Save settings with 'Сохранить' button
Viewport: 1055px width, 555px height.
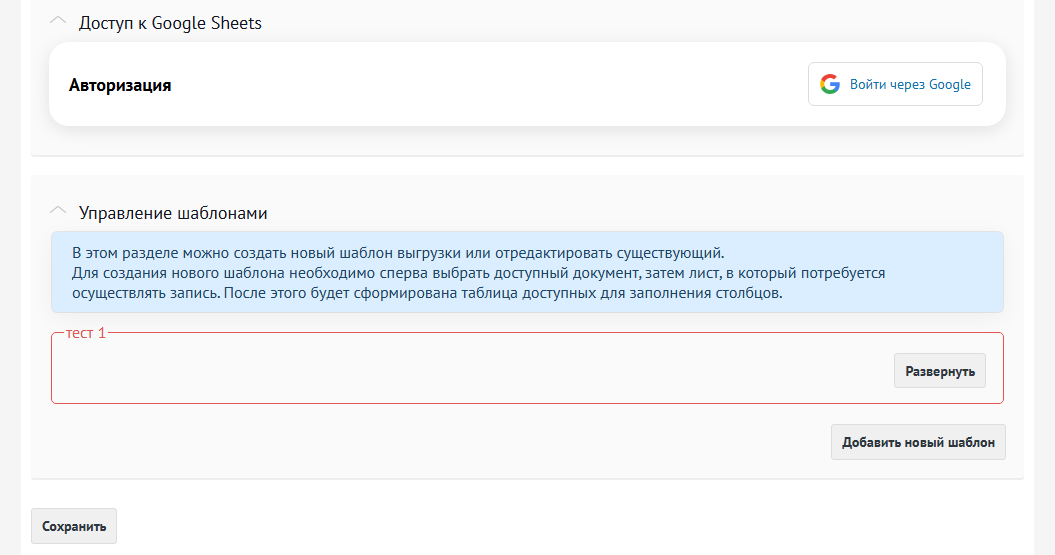pos(74,526)
